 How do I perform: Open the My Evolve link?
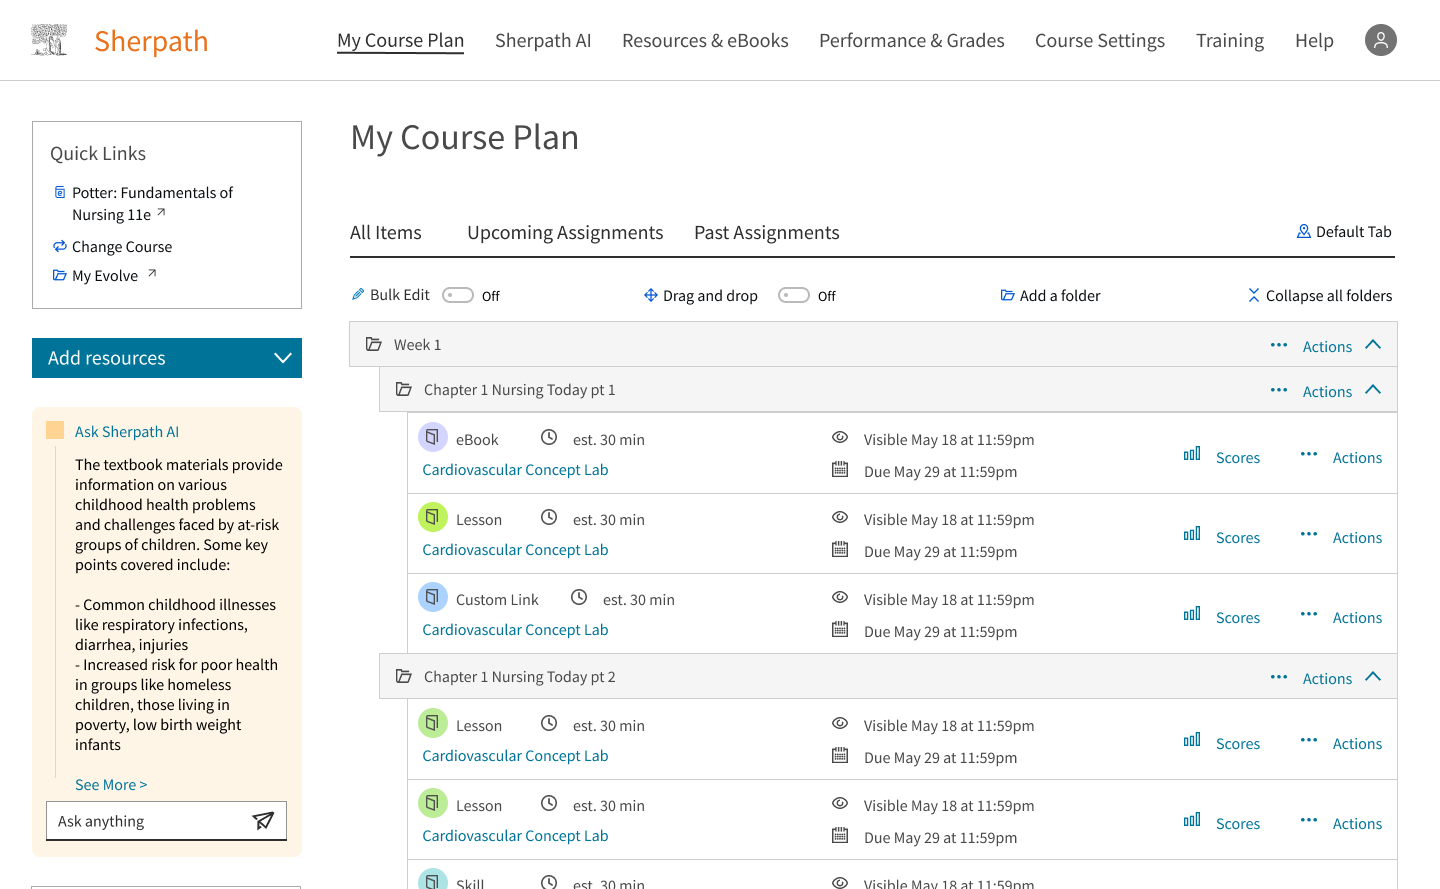coord(105,275)
